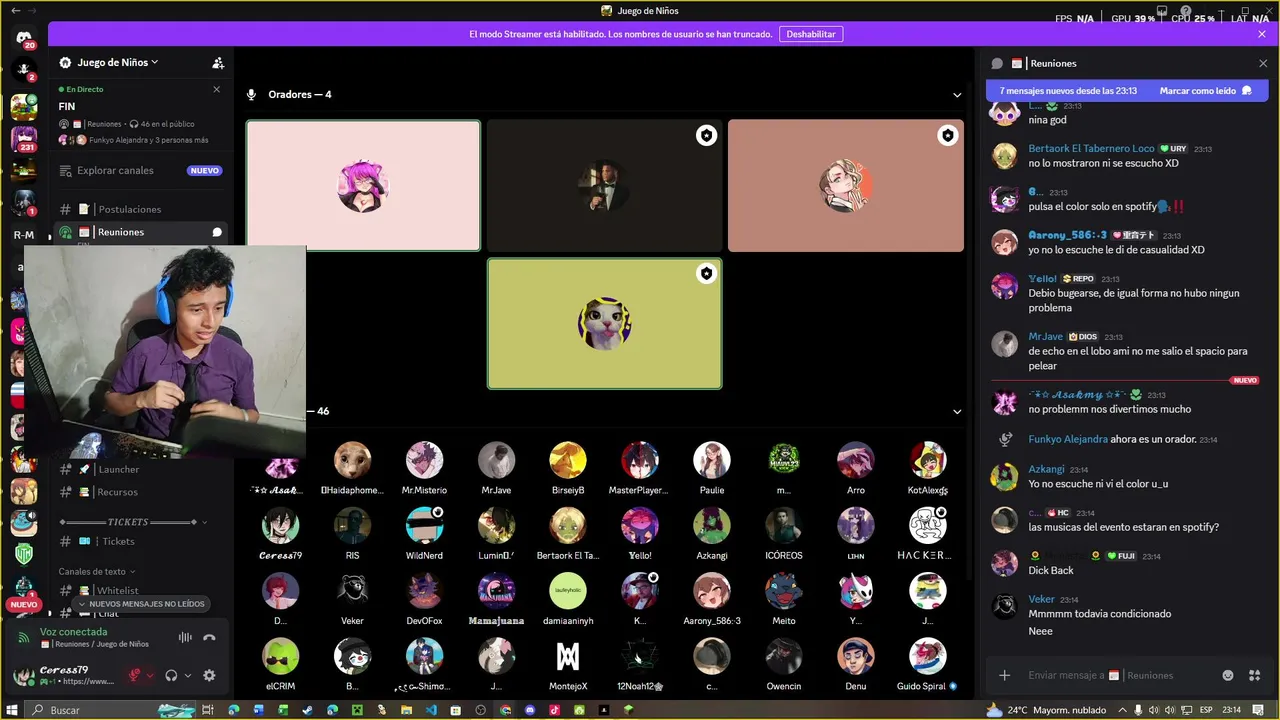The image size is (1280, 720).
Task: Open audience member Guido Spiral's avatar
Action: click(x=928, y=656)
